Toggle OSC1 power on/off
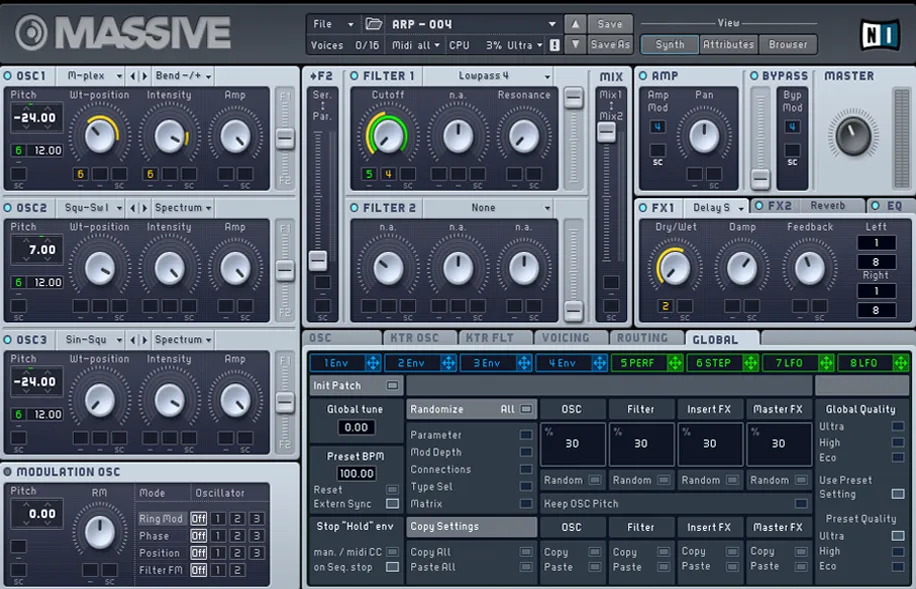Viewport: 916px width, 589px height. pos(8,76)
